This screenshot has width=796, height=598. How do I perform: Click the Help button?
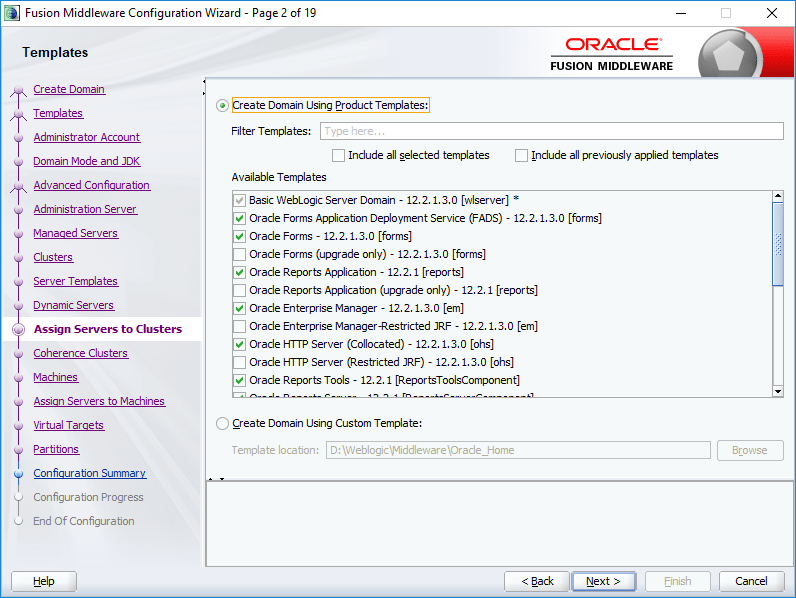pyautogui.click(x=44, y=581)
